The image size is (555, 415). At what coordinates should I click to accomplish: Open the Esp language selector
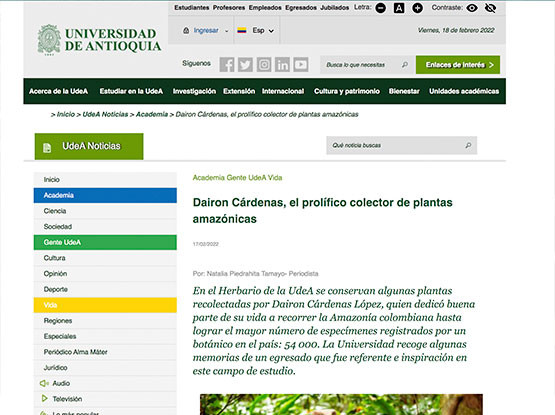pos(256,30)
